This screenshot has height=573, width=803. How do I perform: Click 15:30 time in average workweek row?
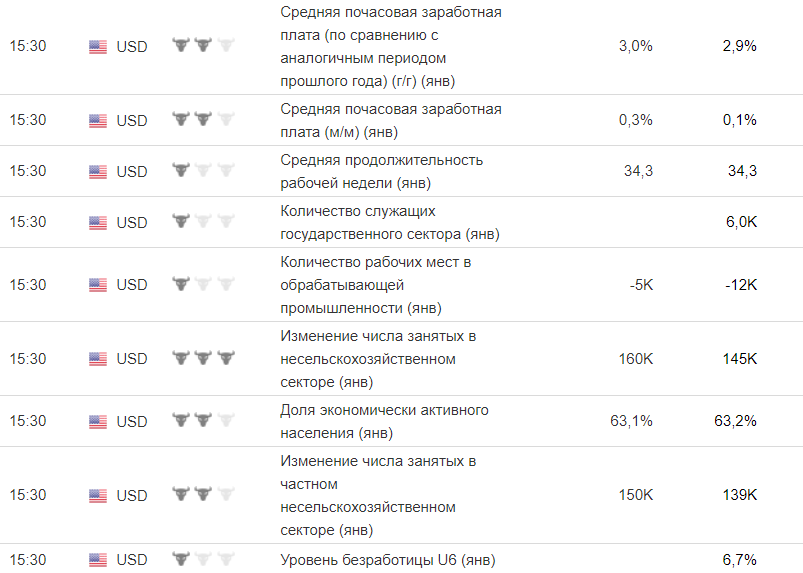(28, 171)
